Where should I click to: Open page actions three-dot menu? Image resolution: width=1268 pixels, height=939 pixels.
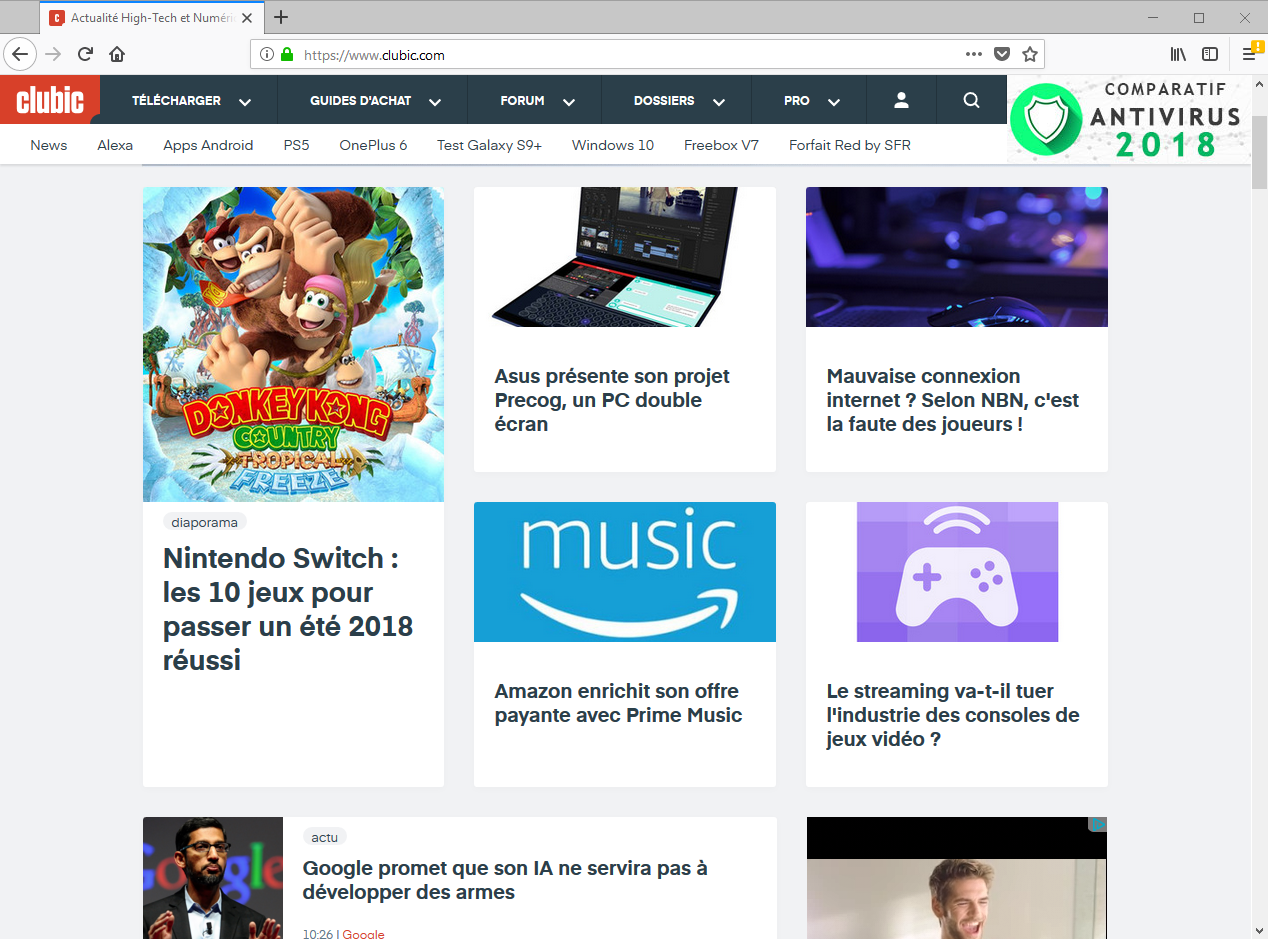974,54
